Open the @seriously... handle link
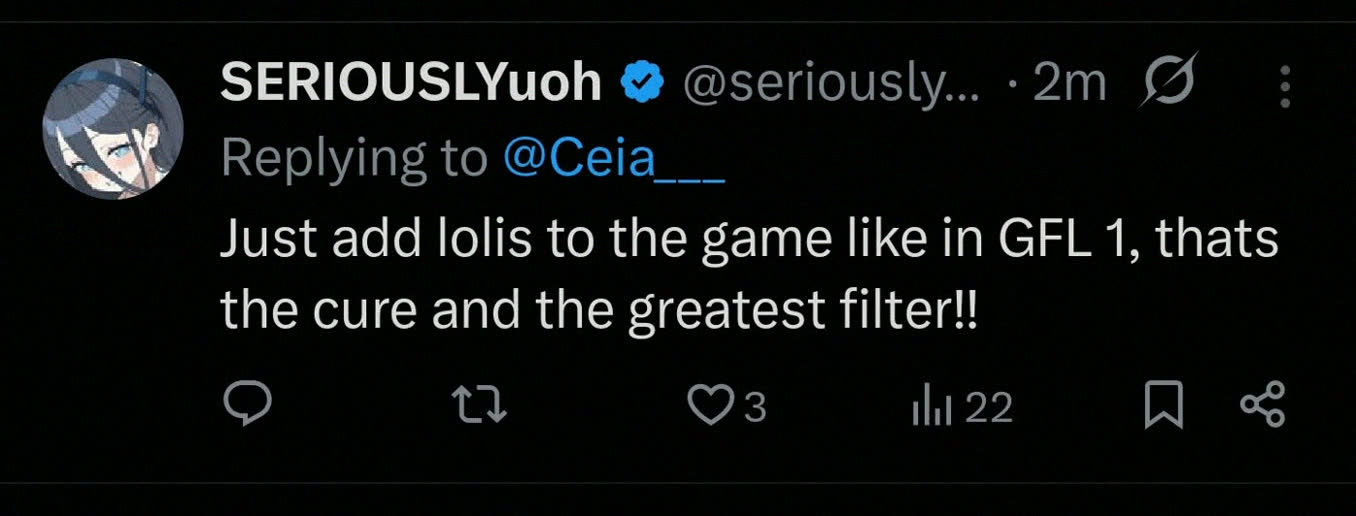Screen dimensions: 1356x516 pyautogui.click(x=830, y=84)
